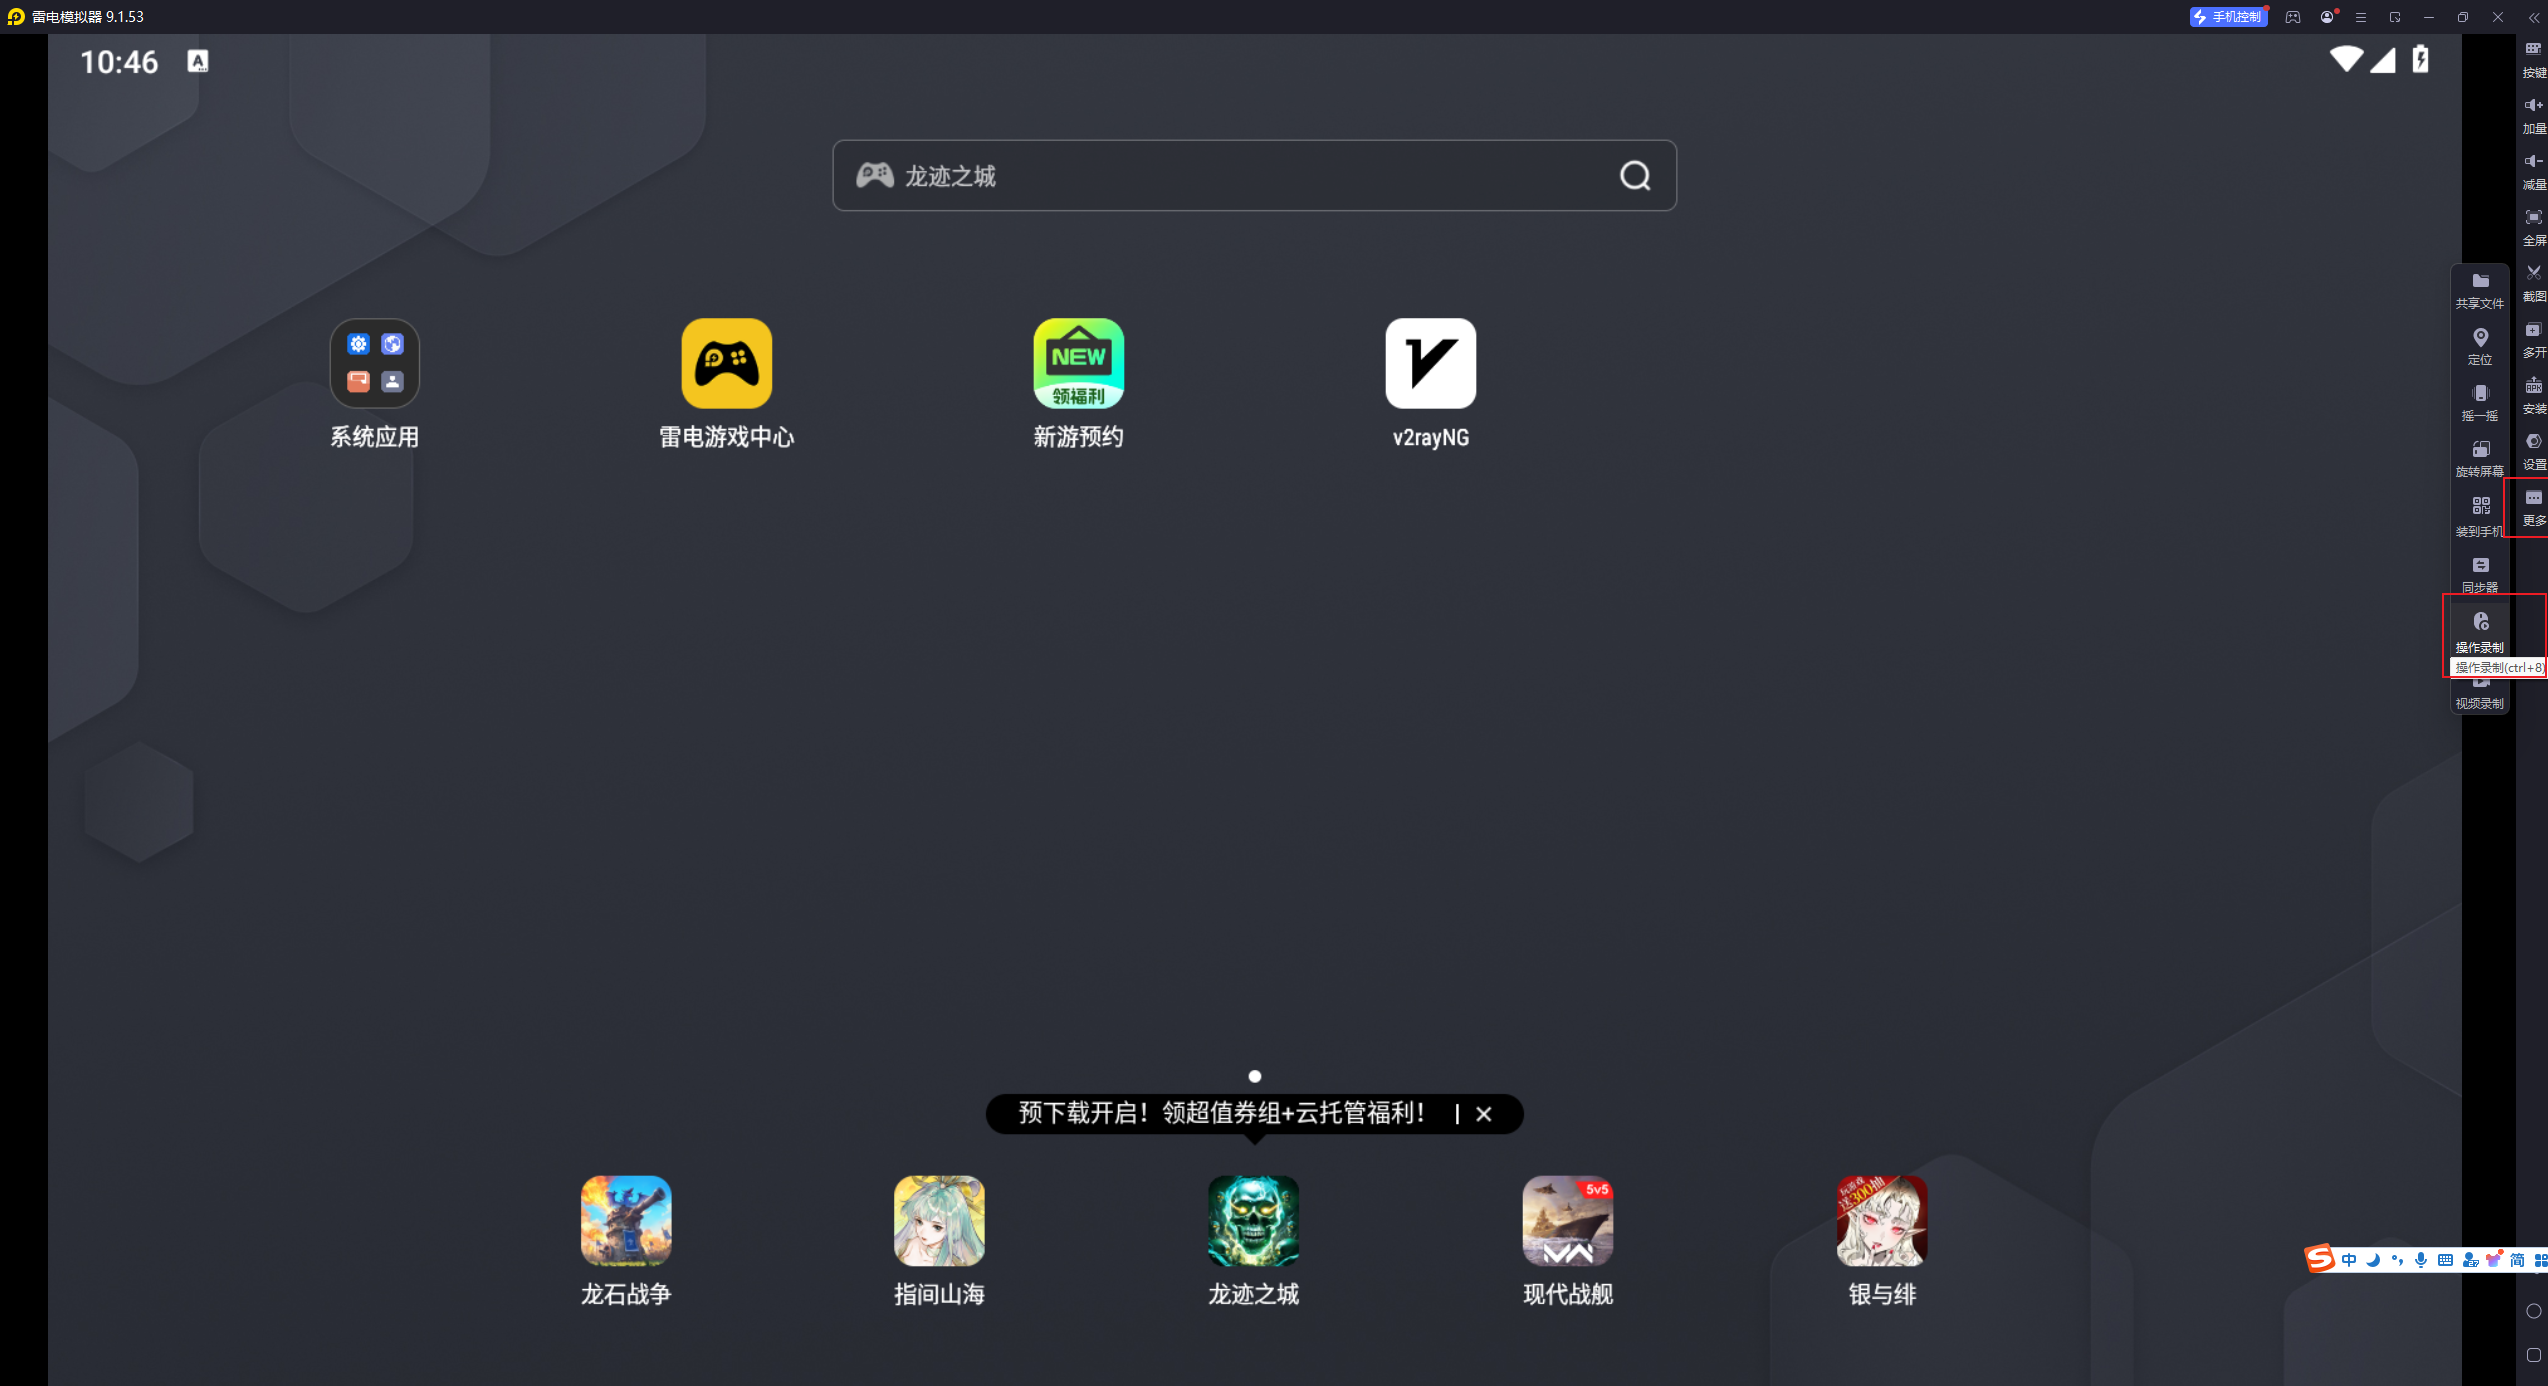
Task: Click the mini-window icon in the title bar
Action: (x=2395, y=17)
